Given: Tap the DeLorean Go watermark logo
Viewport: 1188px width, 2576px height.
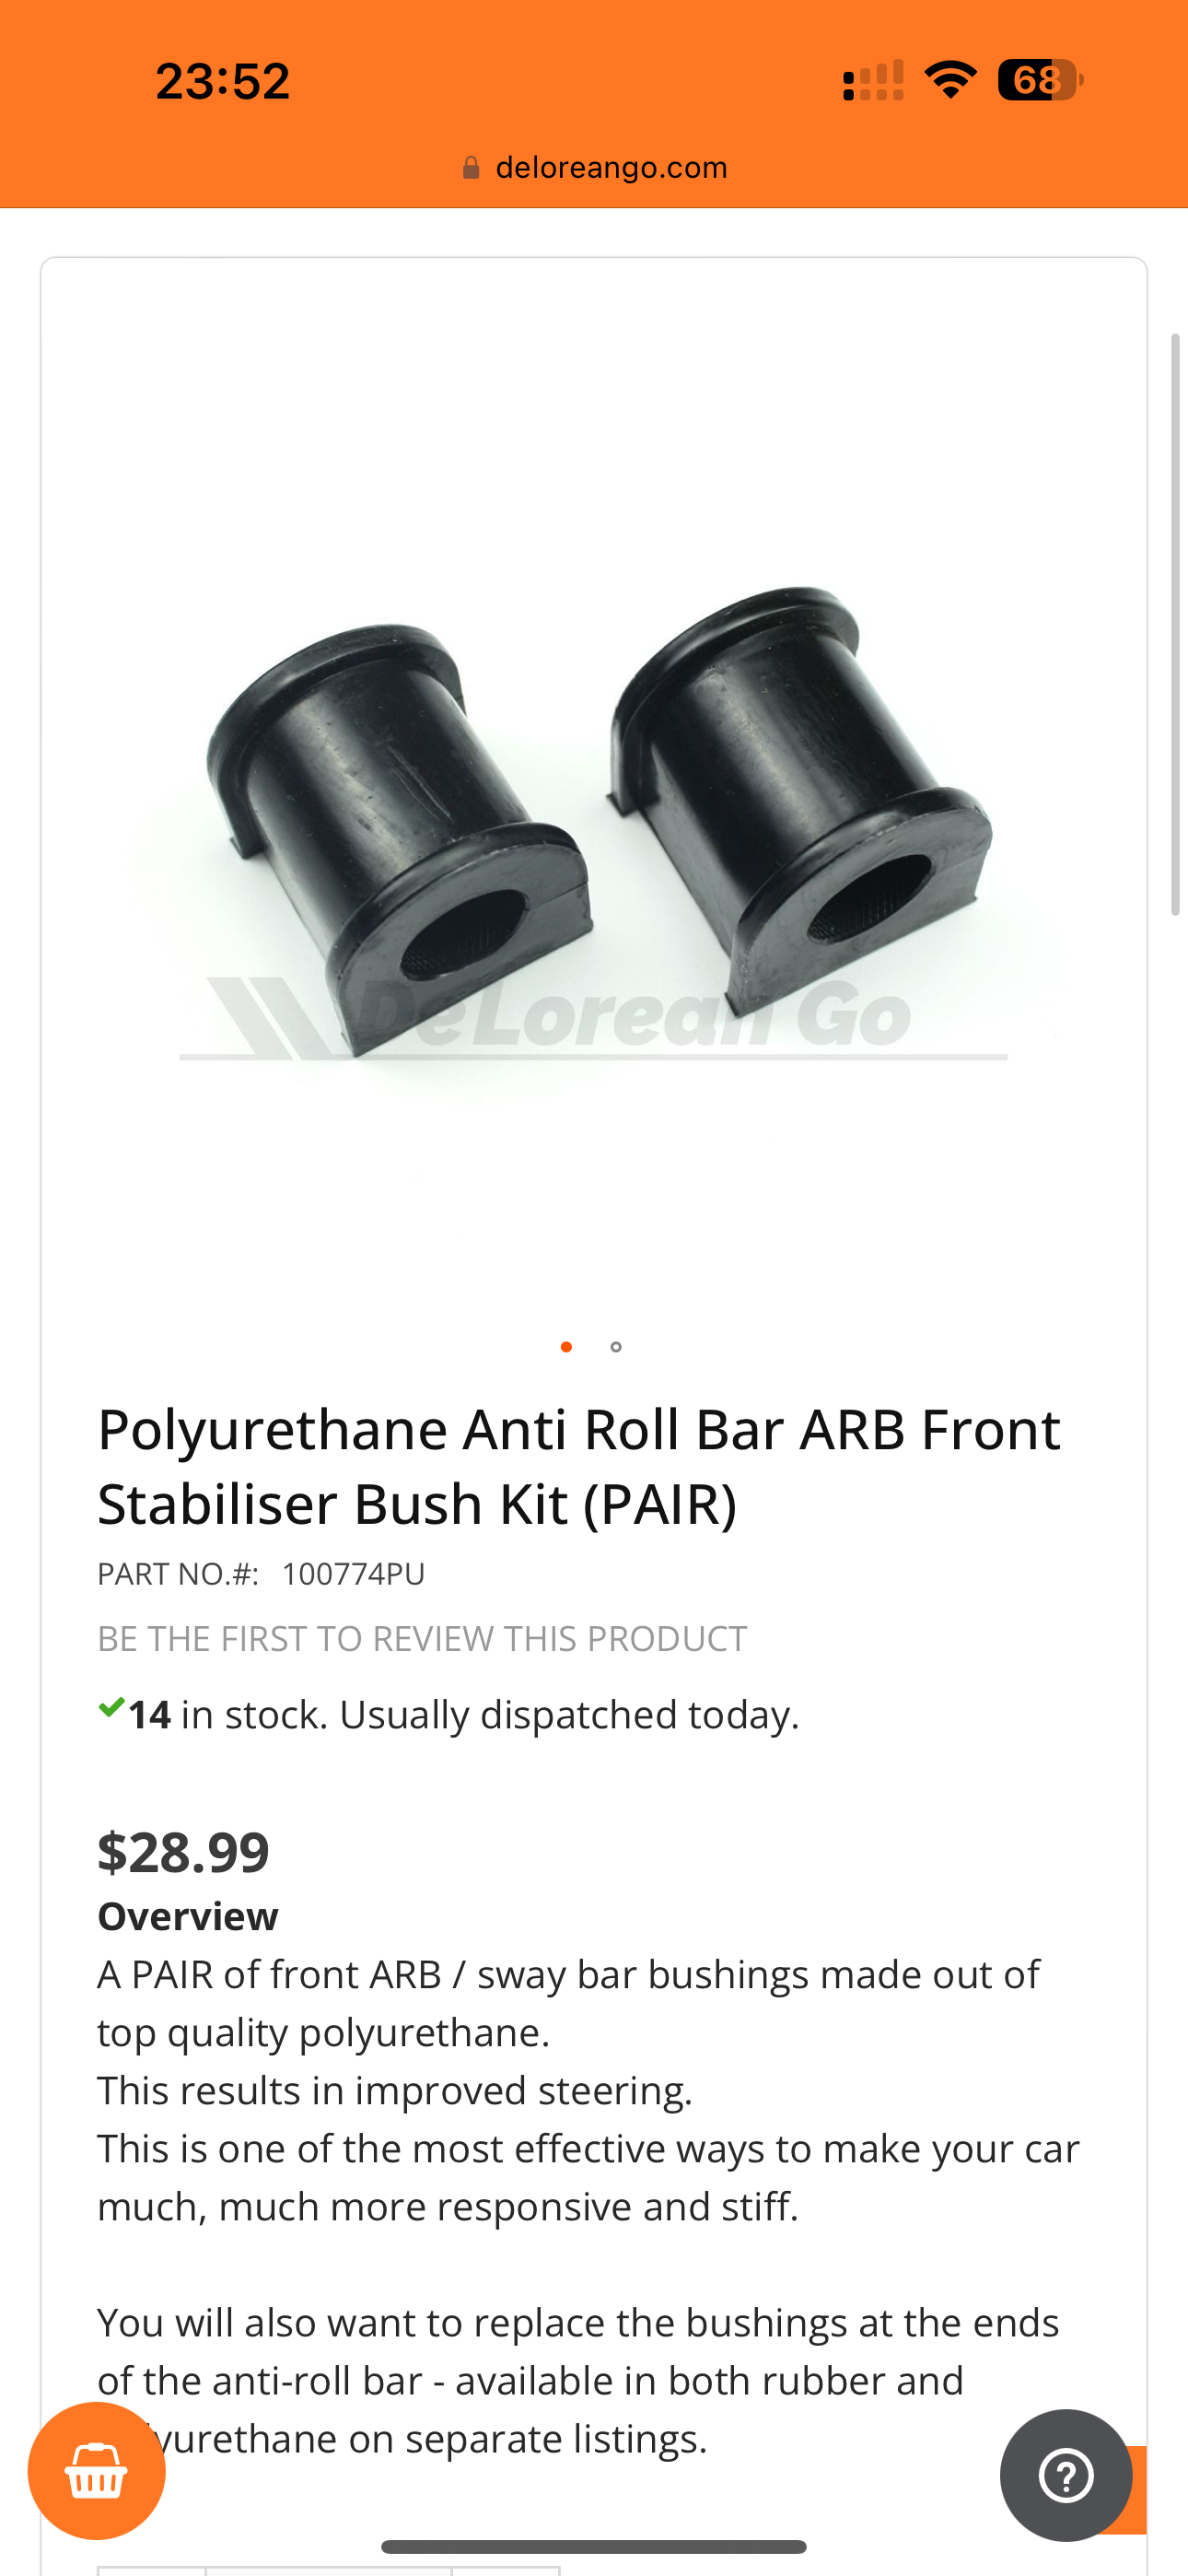Looking at the screenshot, I should [x=593, y=1016].
